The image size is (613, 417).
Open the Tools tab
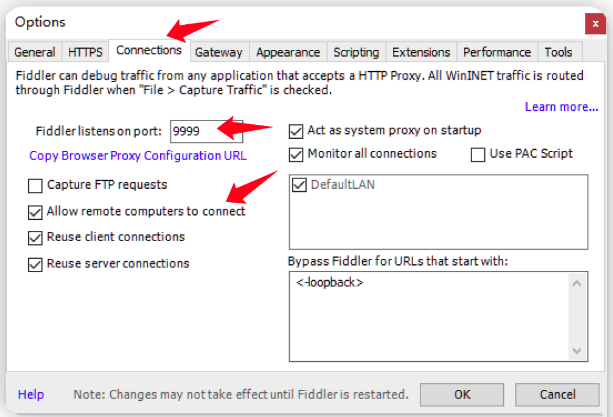558,52
